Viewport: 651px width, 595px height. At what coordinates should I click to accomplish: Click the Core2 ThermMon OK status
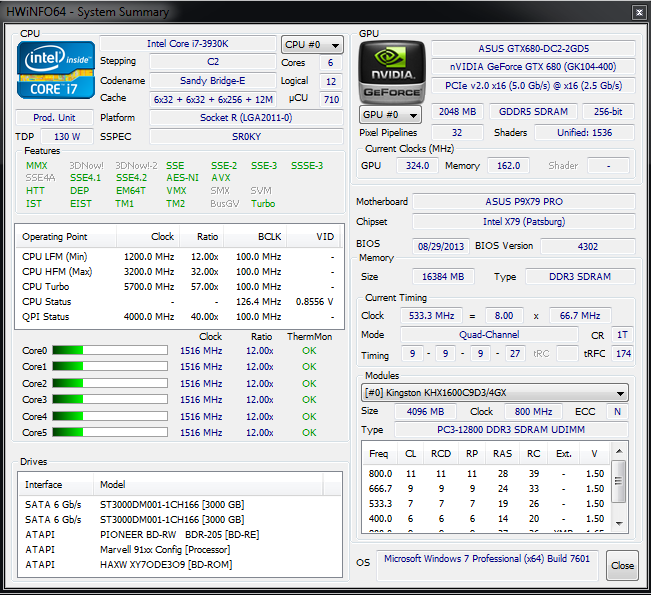tap(309, 384)
